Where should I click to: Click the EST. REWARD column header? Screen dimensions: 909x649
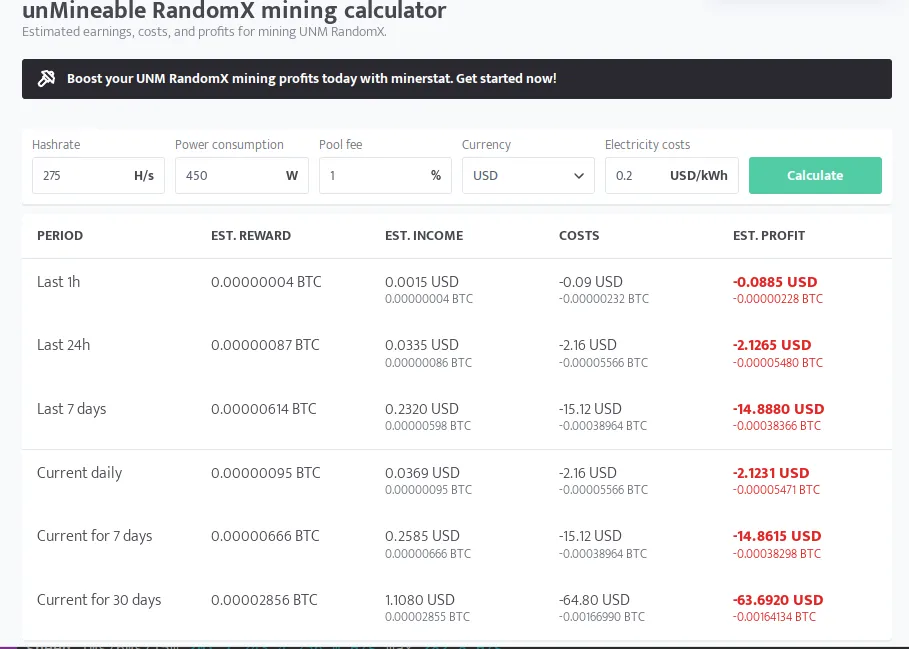point(251,236)
